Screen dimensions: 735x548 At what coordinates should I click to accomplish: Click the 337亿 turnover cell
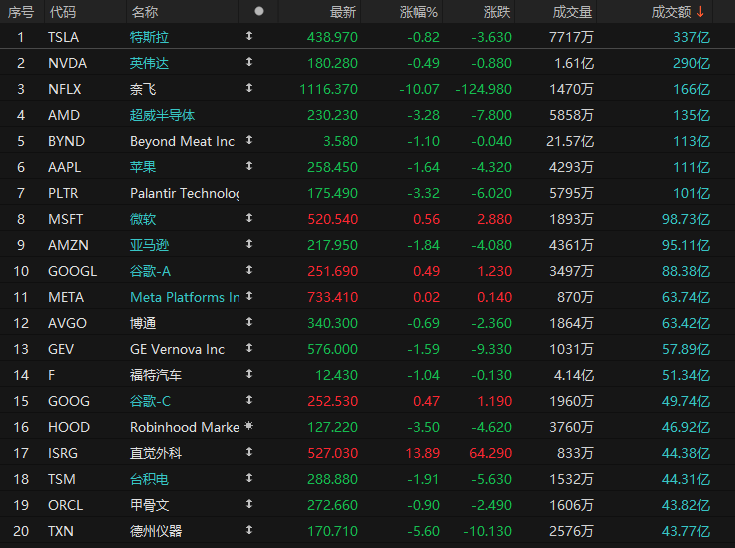[691, 37]
